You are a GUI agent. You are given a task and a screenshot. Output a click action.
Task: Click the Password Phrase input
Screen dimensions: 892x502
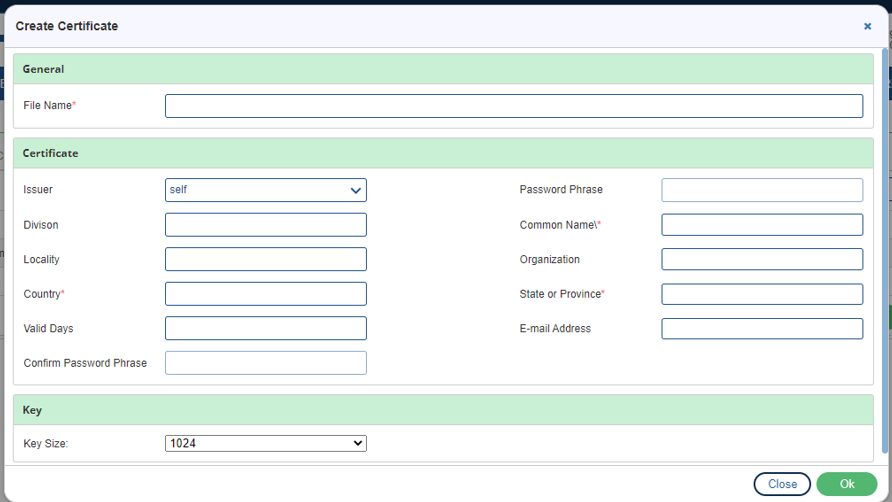(762, 190)
